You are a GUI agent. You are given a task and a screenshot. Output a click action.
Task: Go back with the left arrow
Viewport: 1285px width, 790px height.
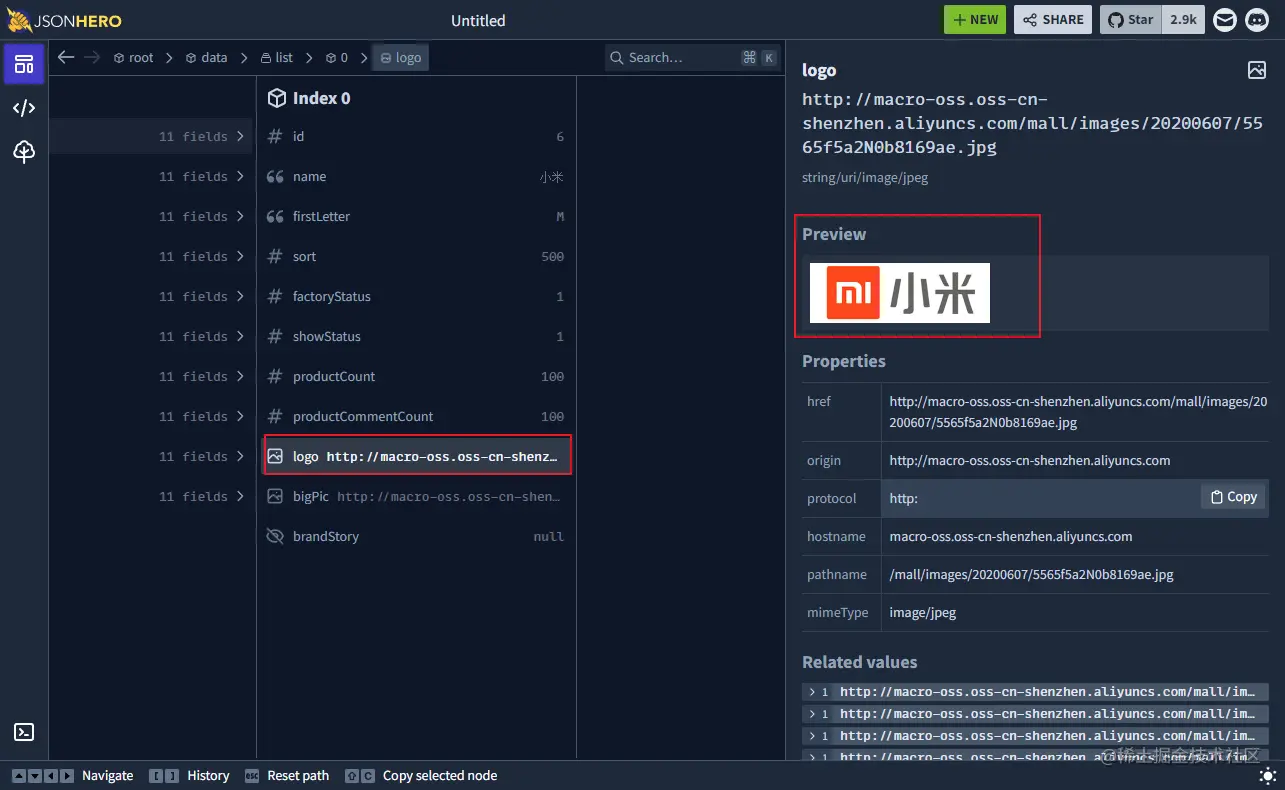66,58
